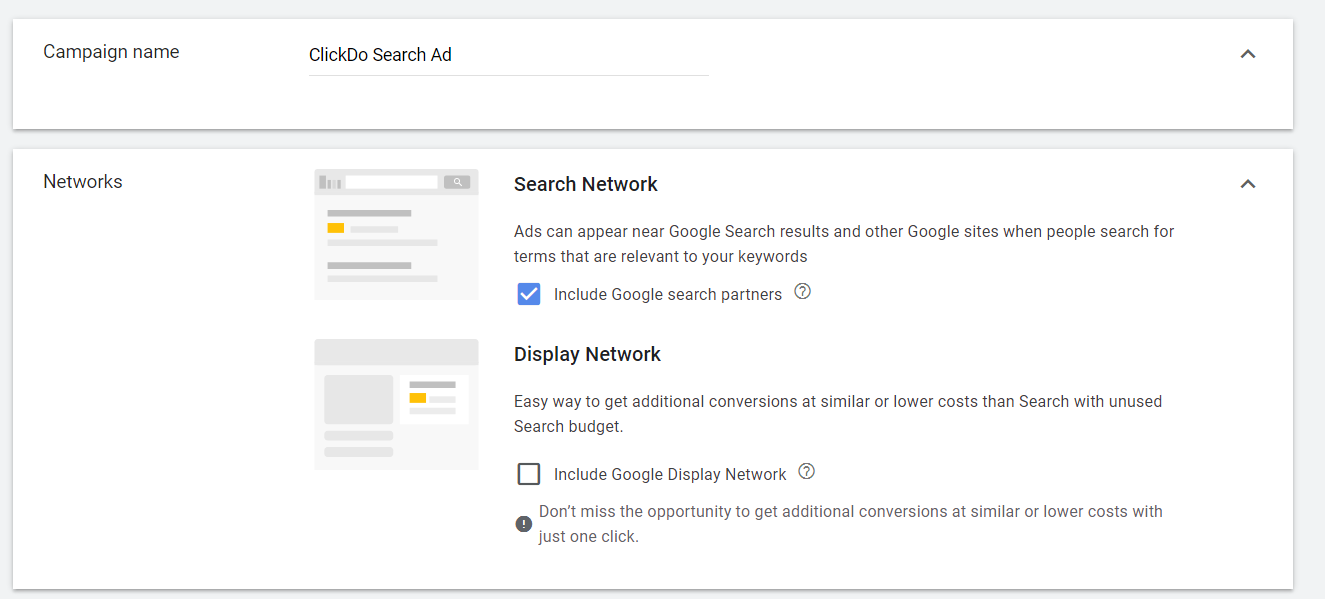
Task: Open help icon beside Google Display Network
Action: (x=807, y=472)
